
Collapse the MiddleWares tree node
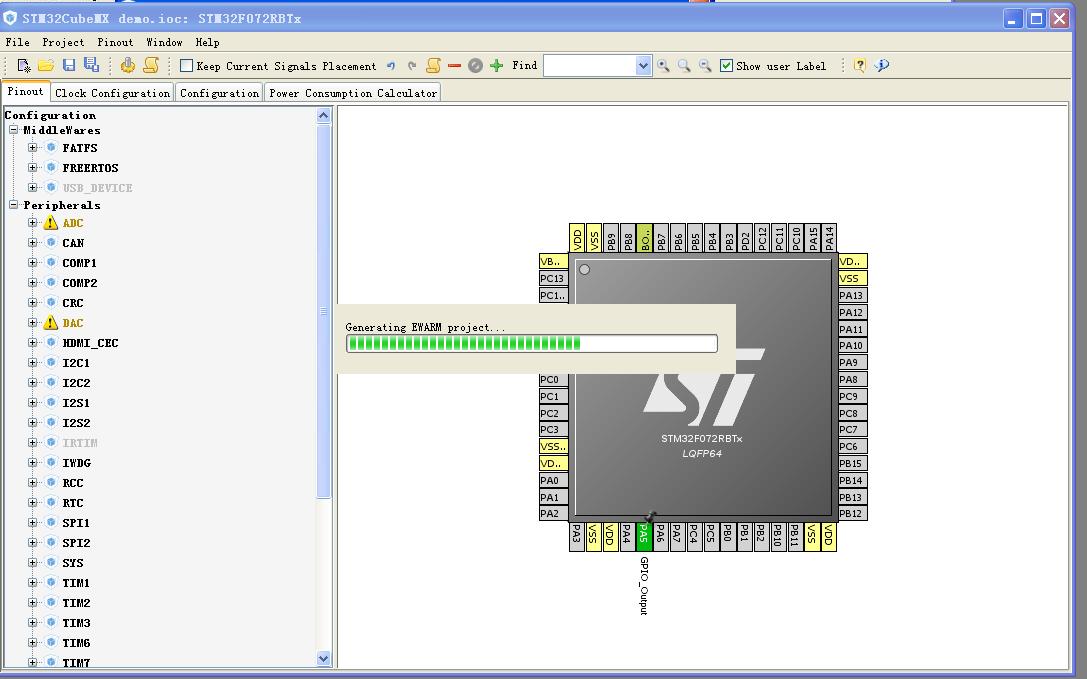pyautogui.click(x=14, y=130)
